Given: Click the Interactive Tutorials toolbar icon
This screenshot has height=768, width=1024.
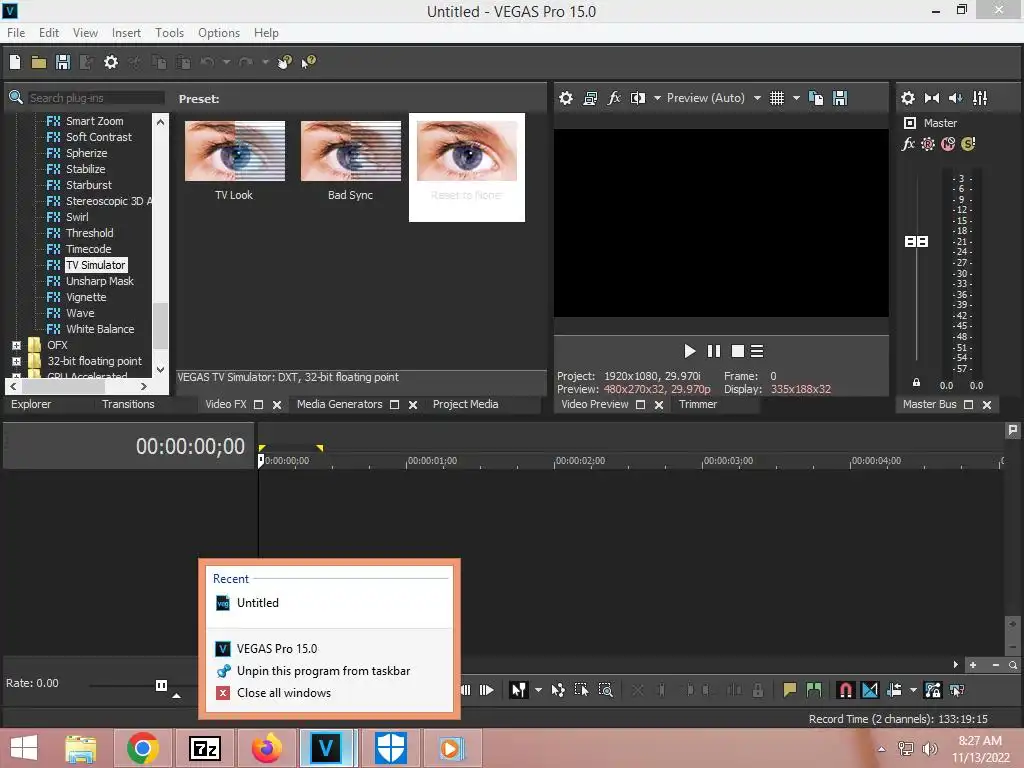Looking at the screenshot, I should point(284,62).
